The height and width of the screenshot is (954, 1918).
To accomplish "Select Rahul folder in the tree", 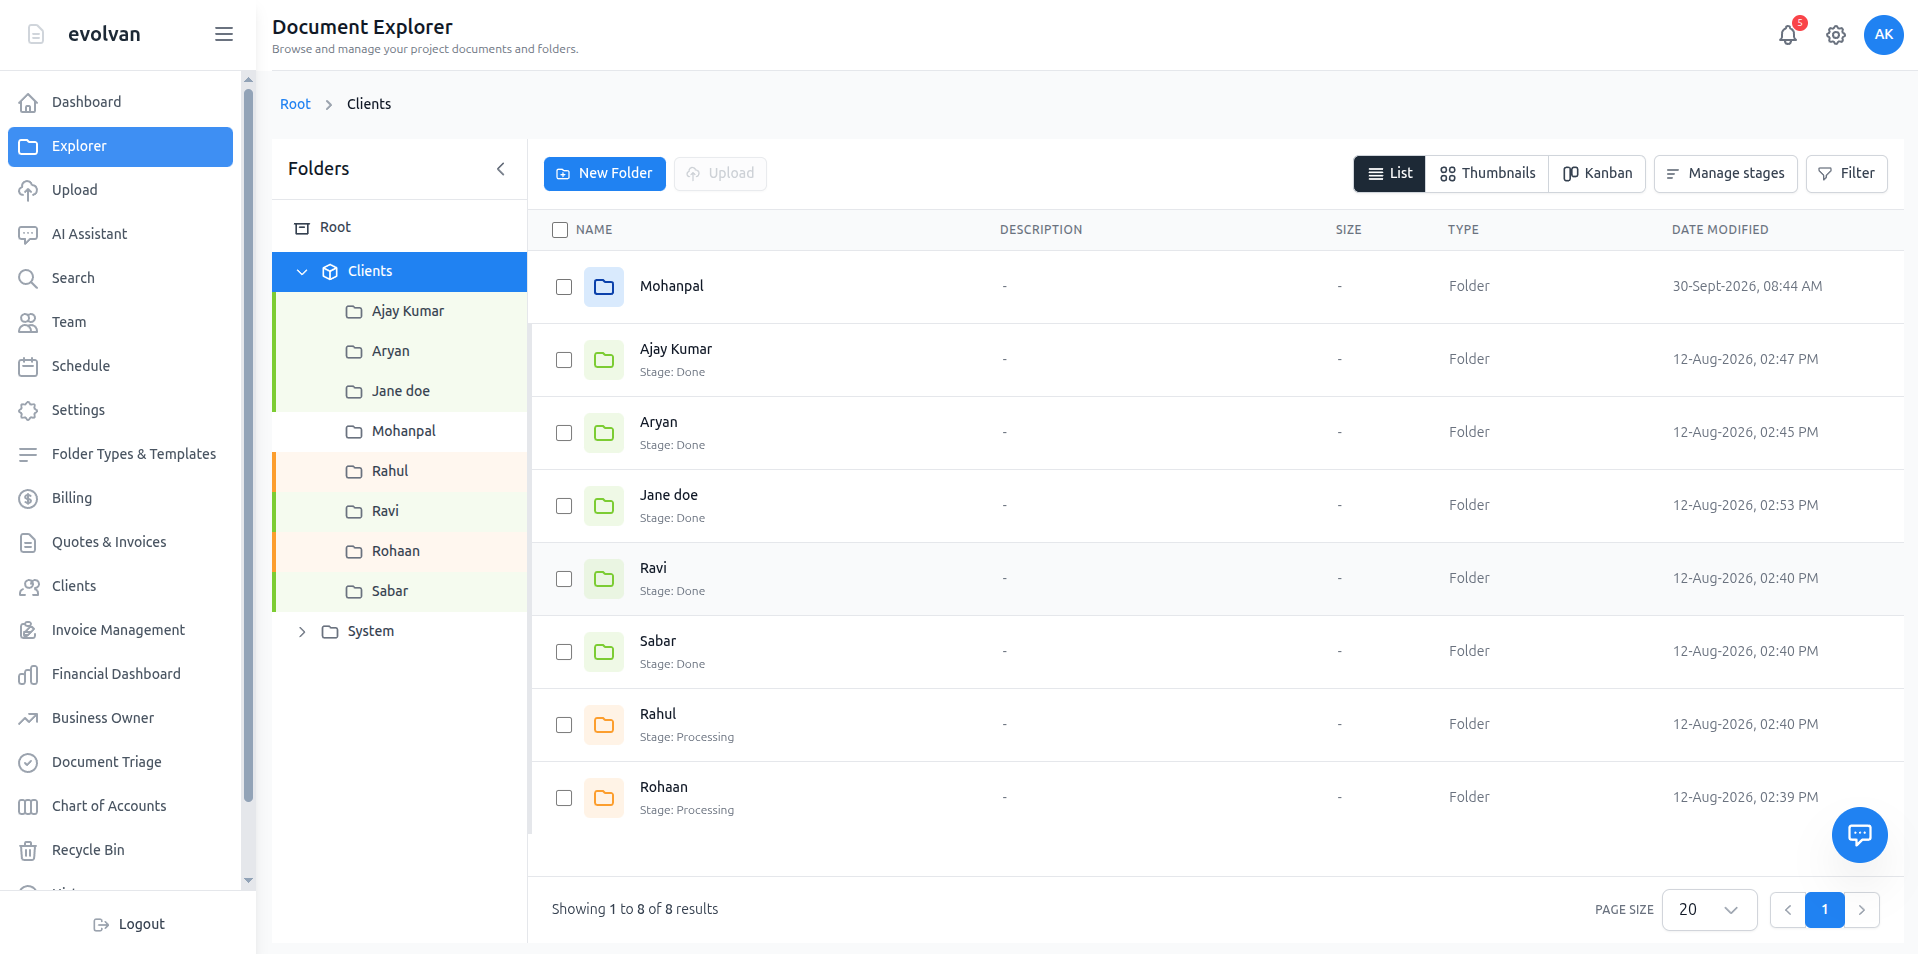I will [x=400, y=472].
